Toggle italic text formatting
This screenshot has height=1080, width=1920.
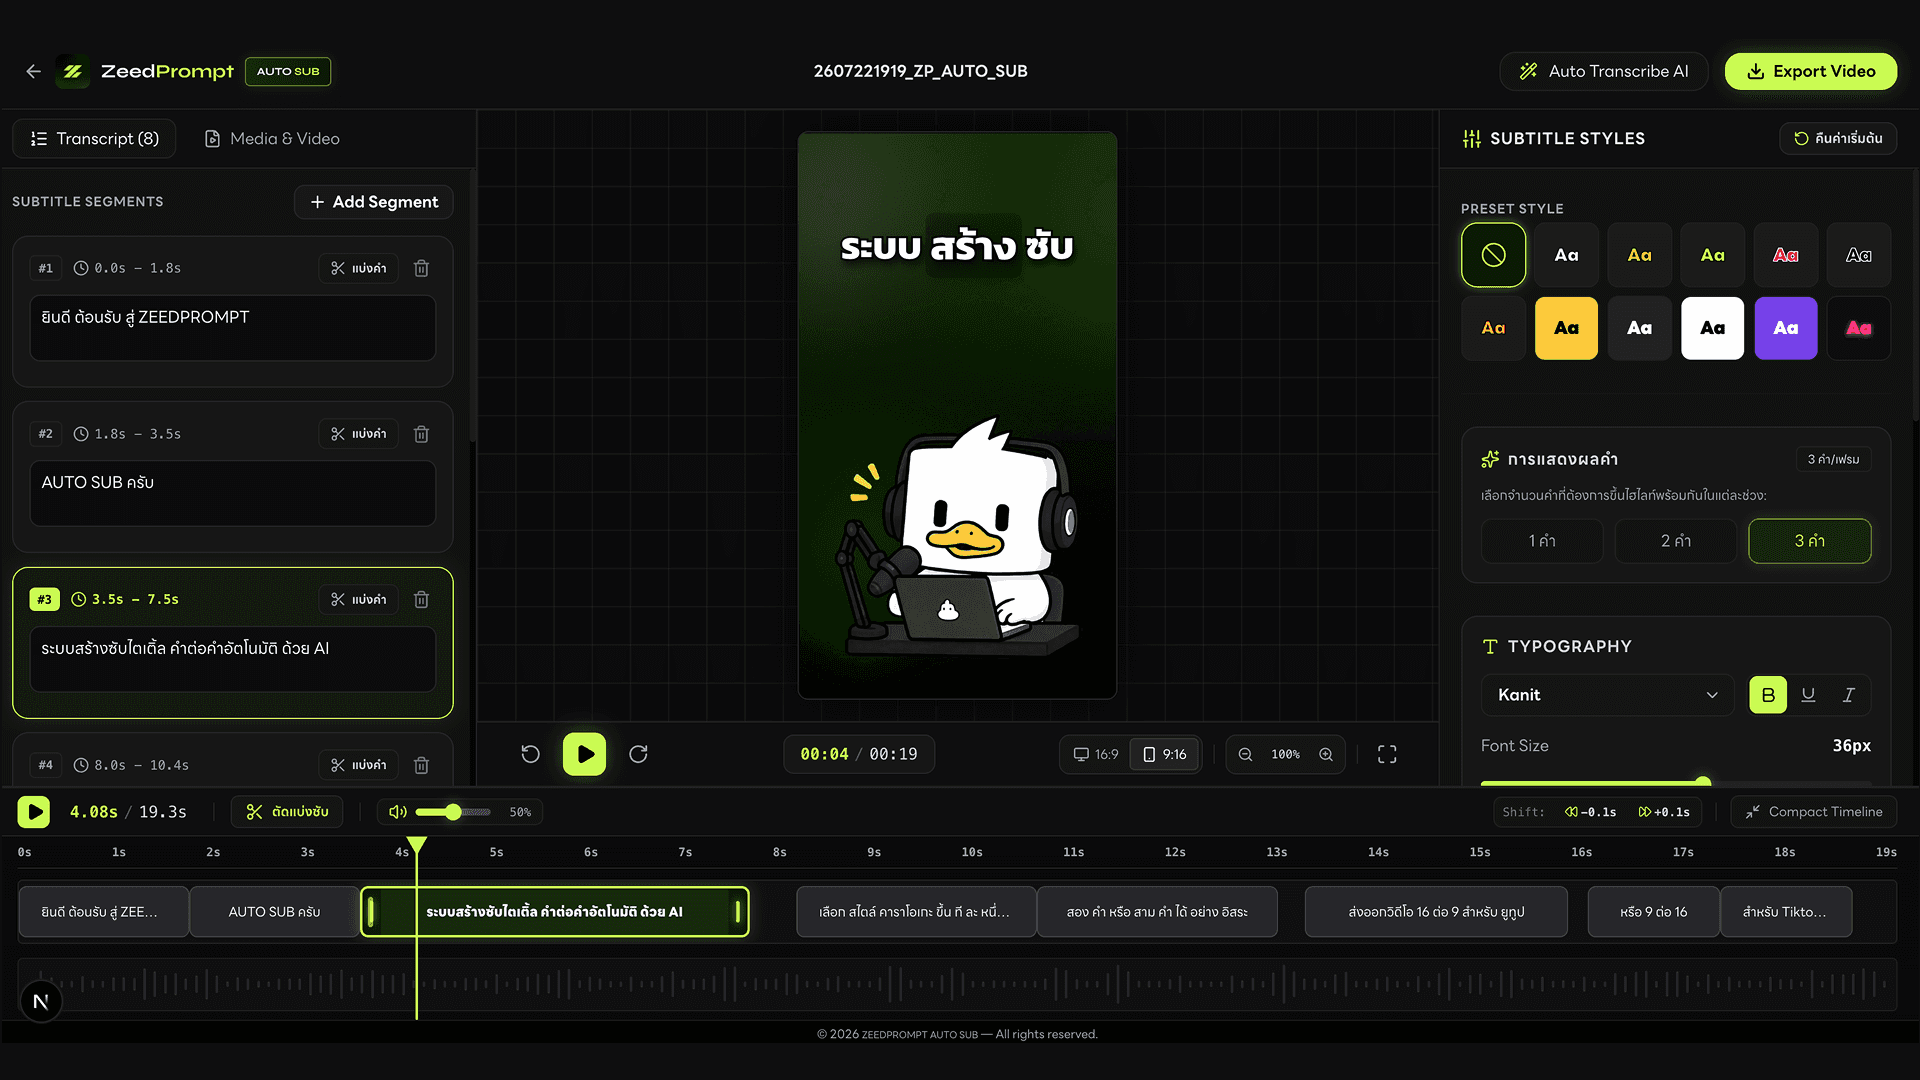click(x=1848, y=695)
